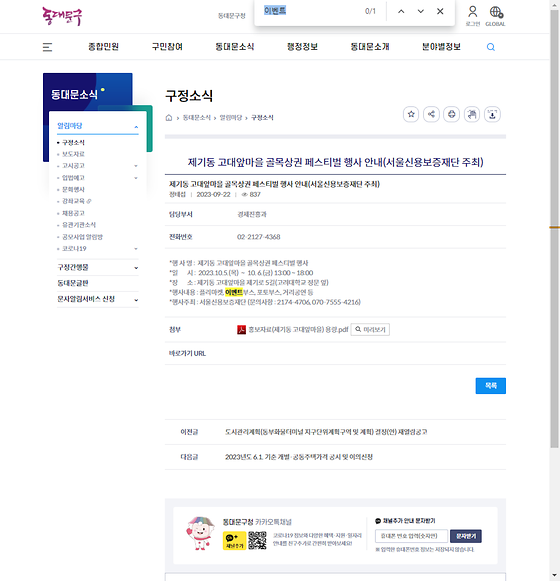Click the district mascot character image

(201, 533)
